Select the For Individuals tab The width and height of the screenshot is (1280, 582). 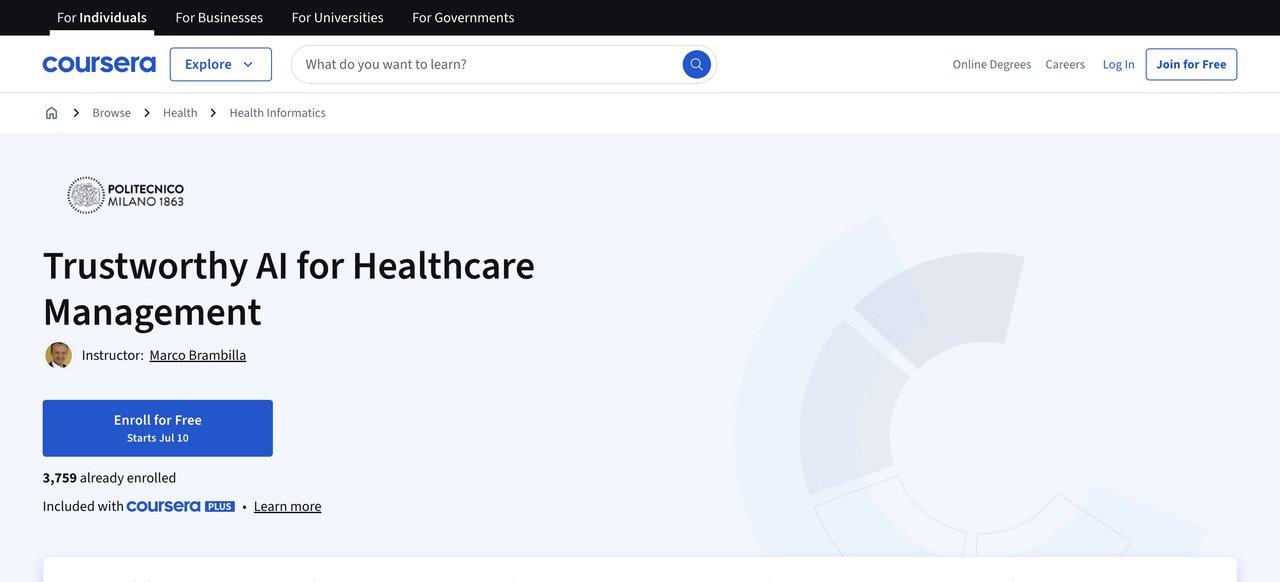tap(102, 17)
